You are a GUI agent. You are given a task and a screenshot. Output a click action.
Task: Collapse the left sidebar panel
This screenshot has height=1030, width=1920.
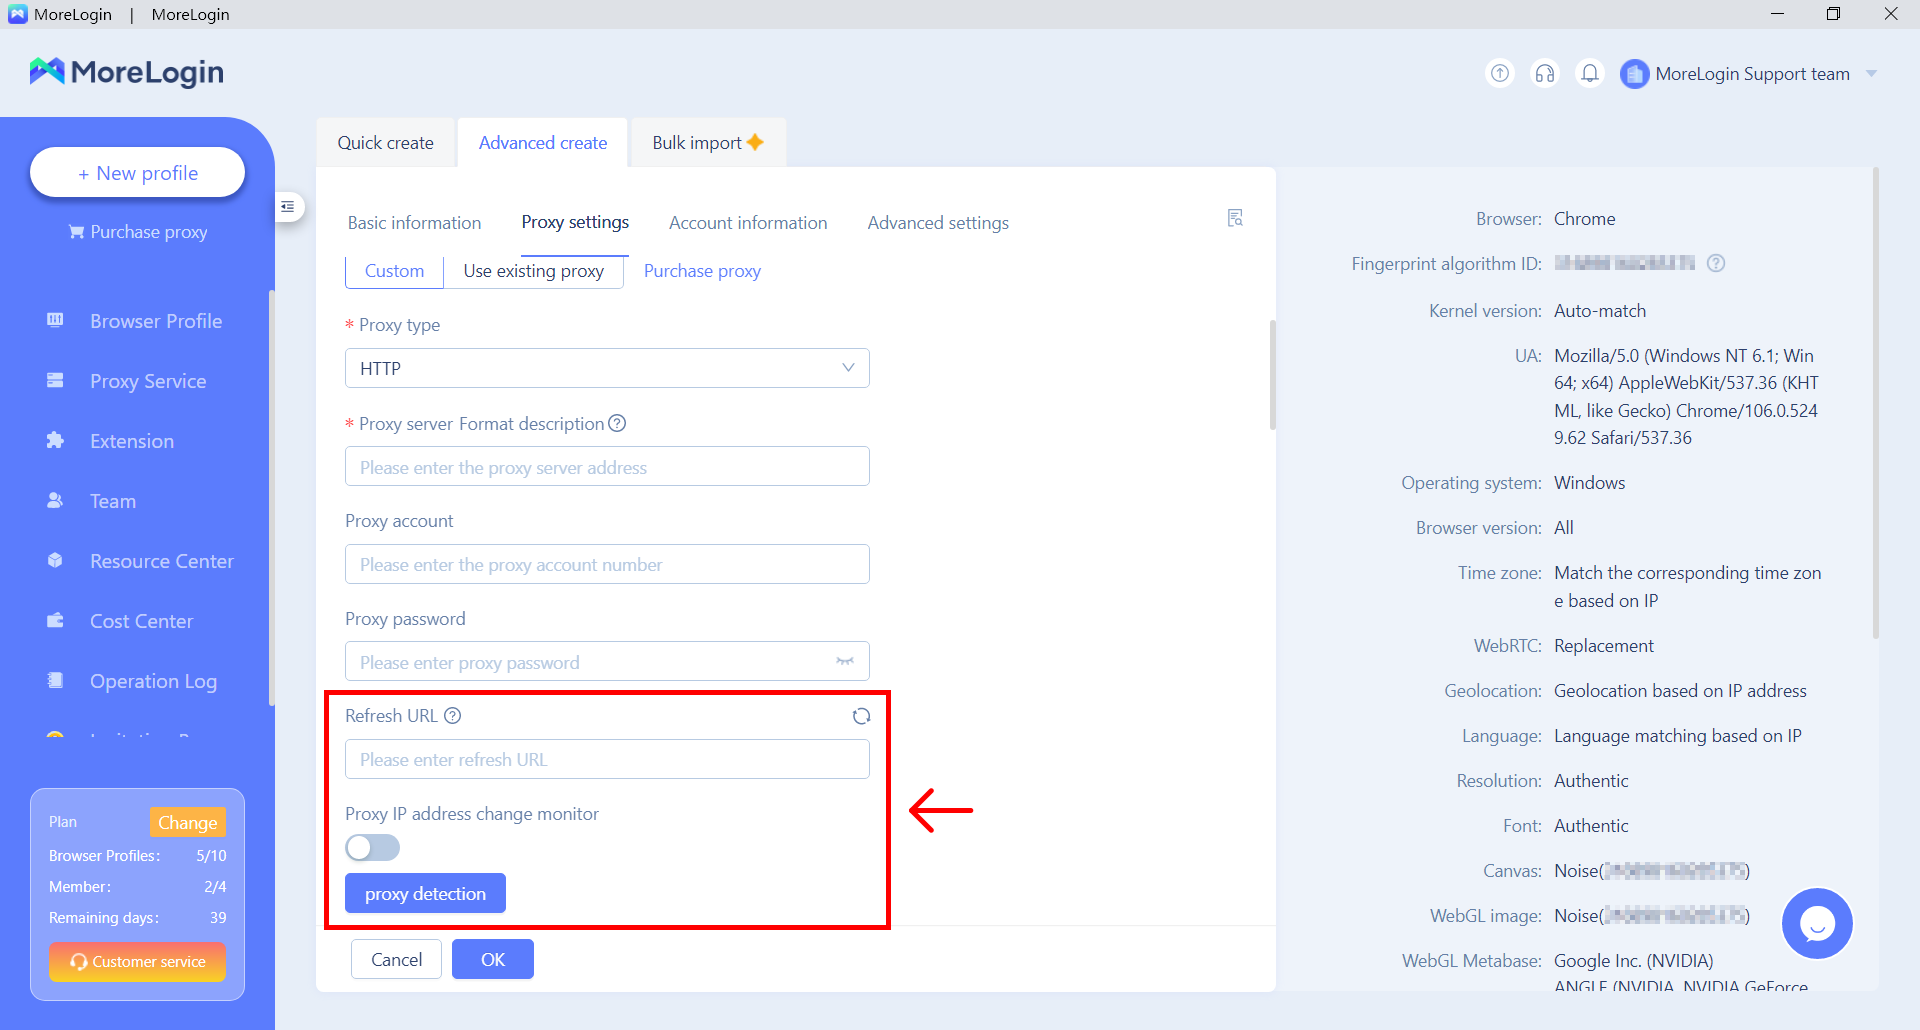pos(288,207)
